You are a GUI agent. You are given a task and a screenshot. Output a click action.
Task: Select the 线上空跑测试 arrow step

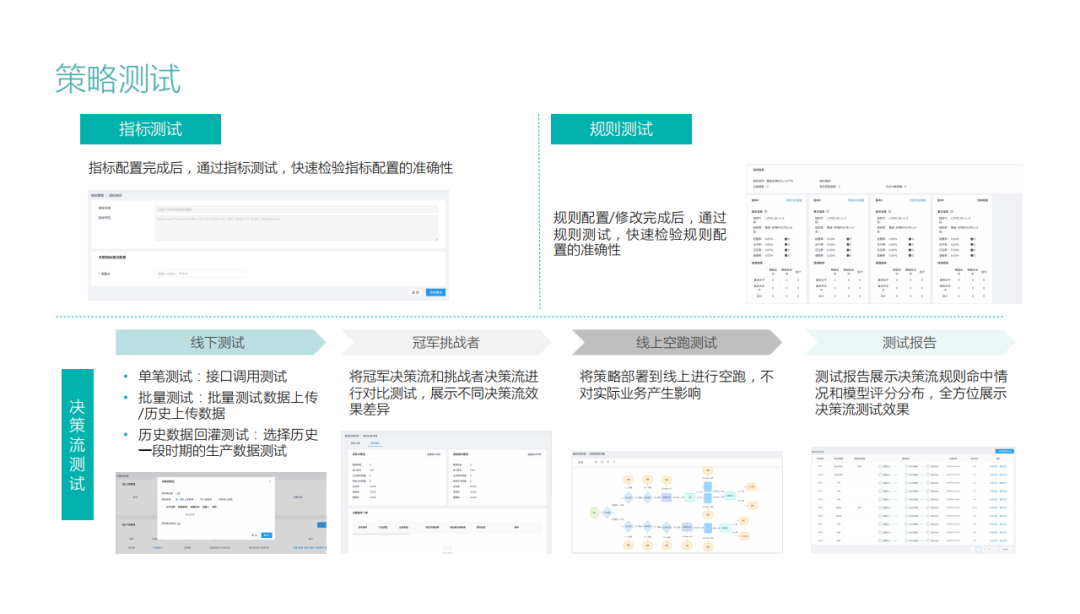676,342
